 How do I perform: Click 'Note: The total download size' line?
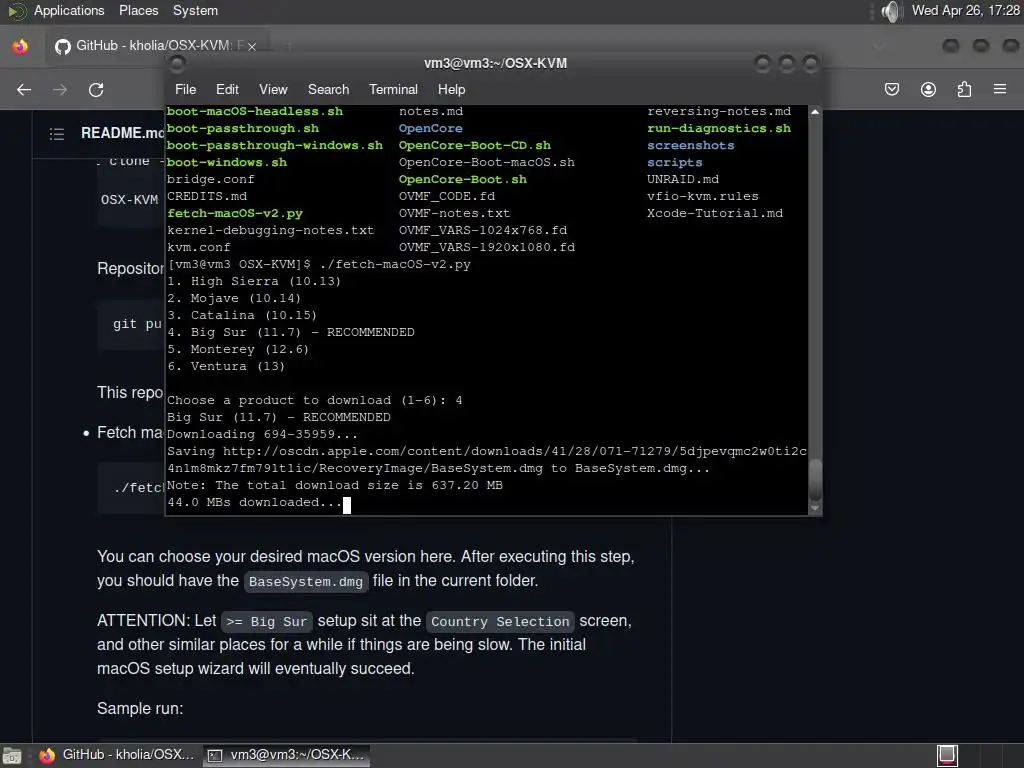[x=335, y=485]
